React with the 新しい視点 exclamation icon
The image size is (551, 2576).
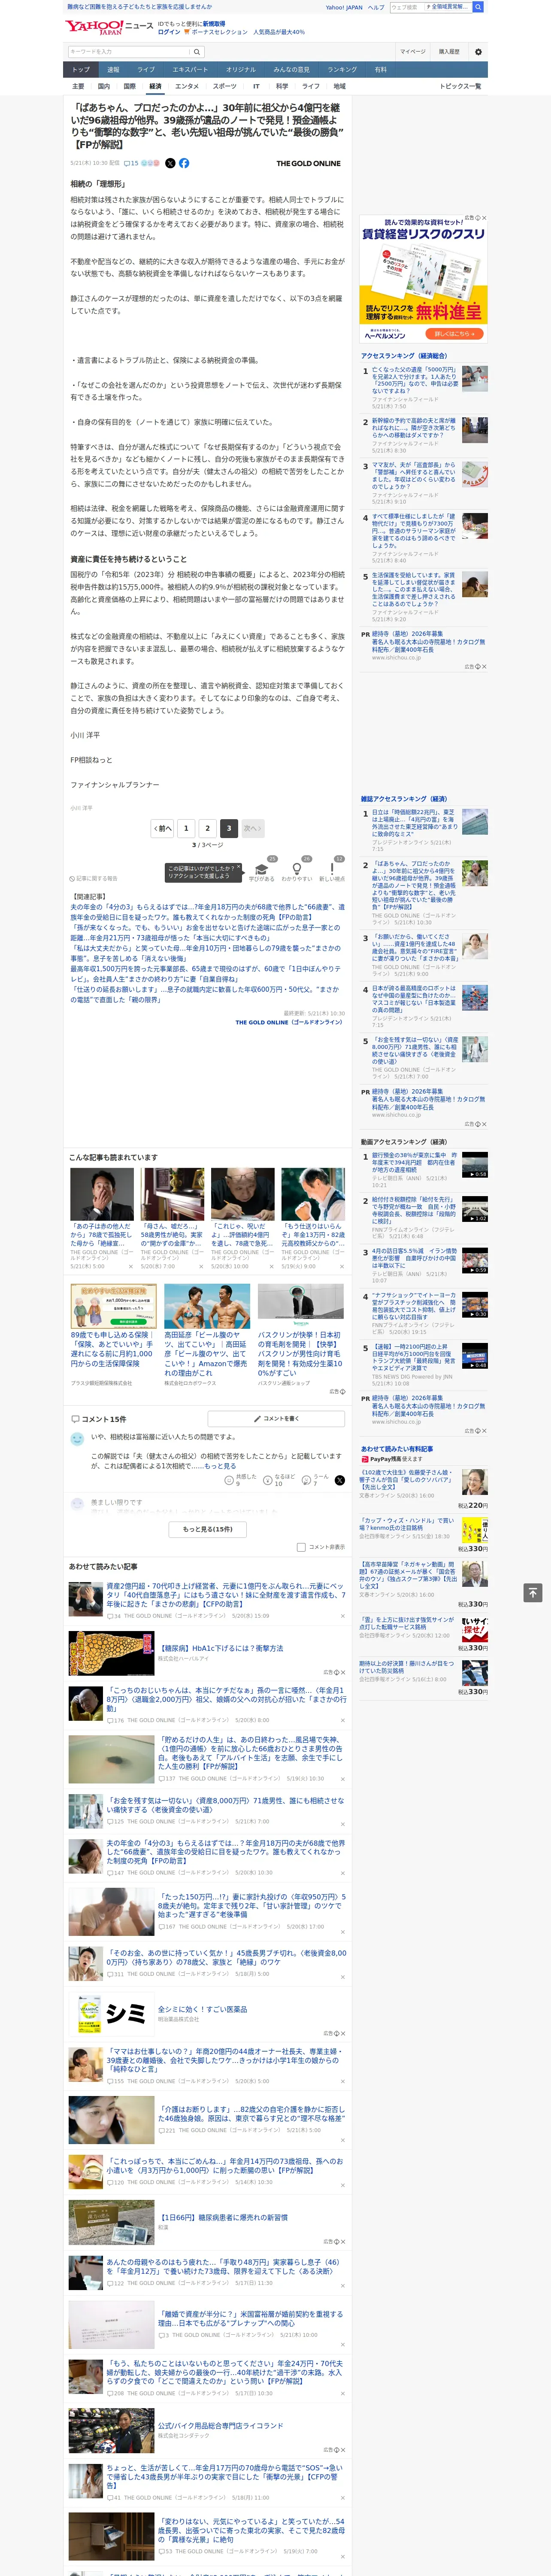click(332, 869)
